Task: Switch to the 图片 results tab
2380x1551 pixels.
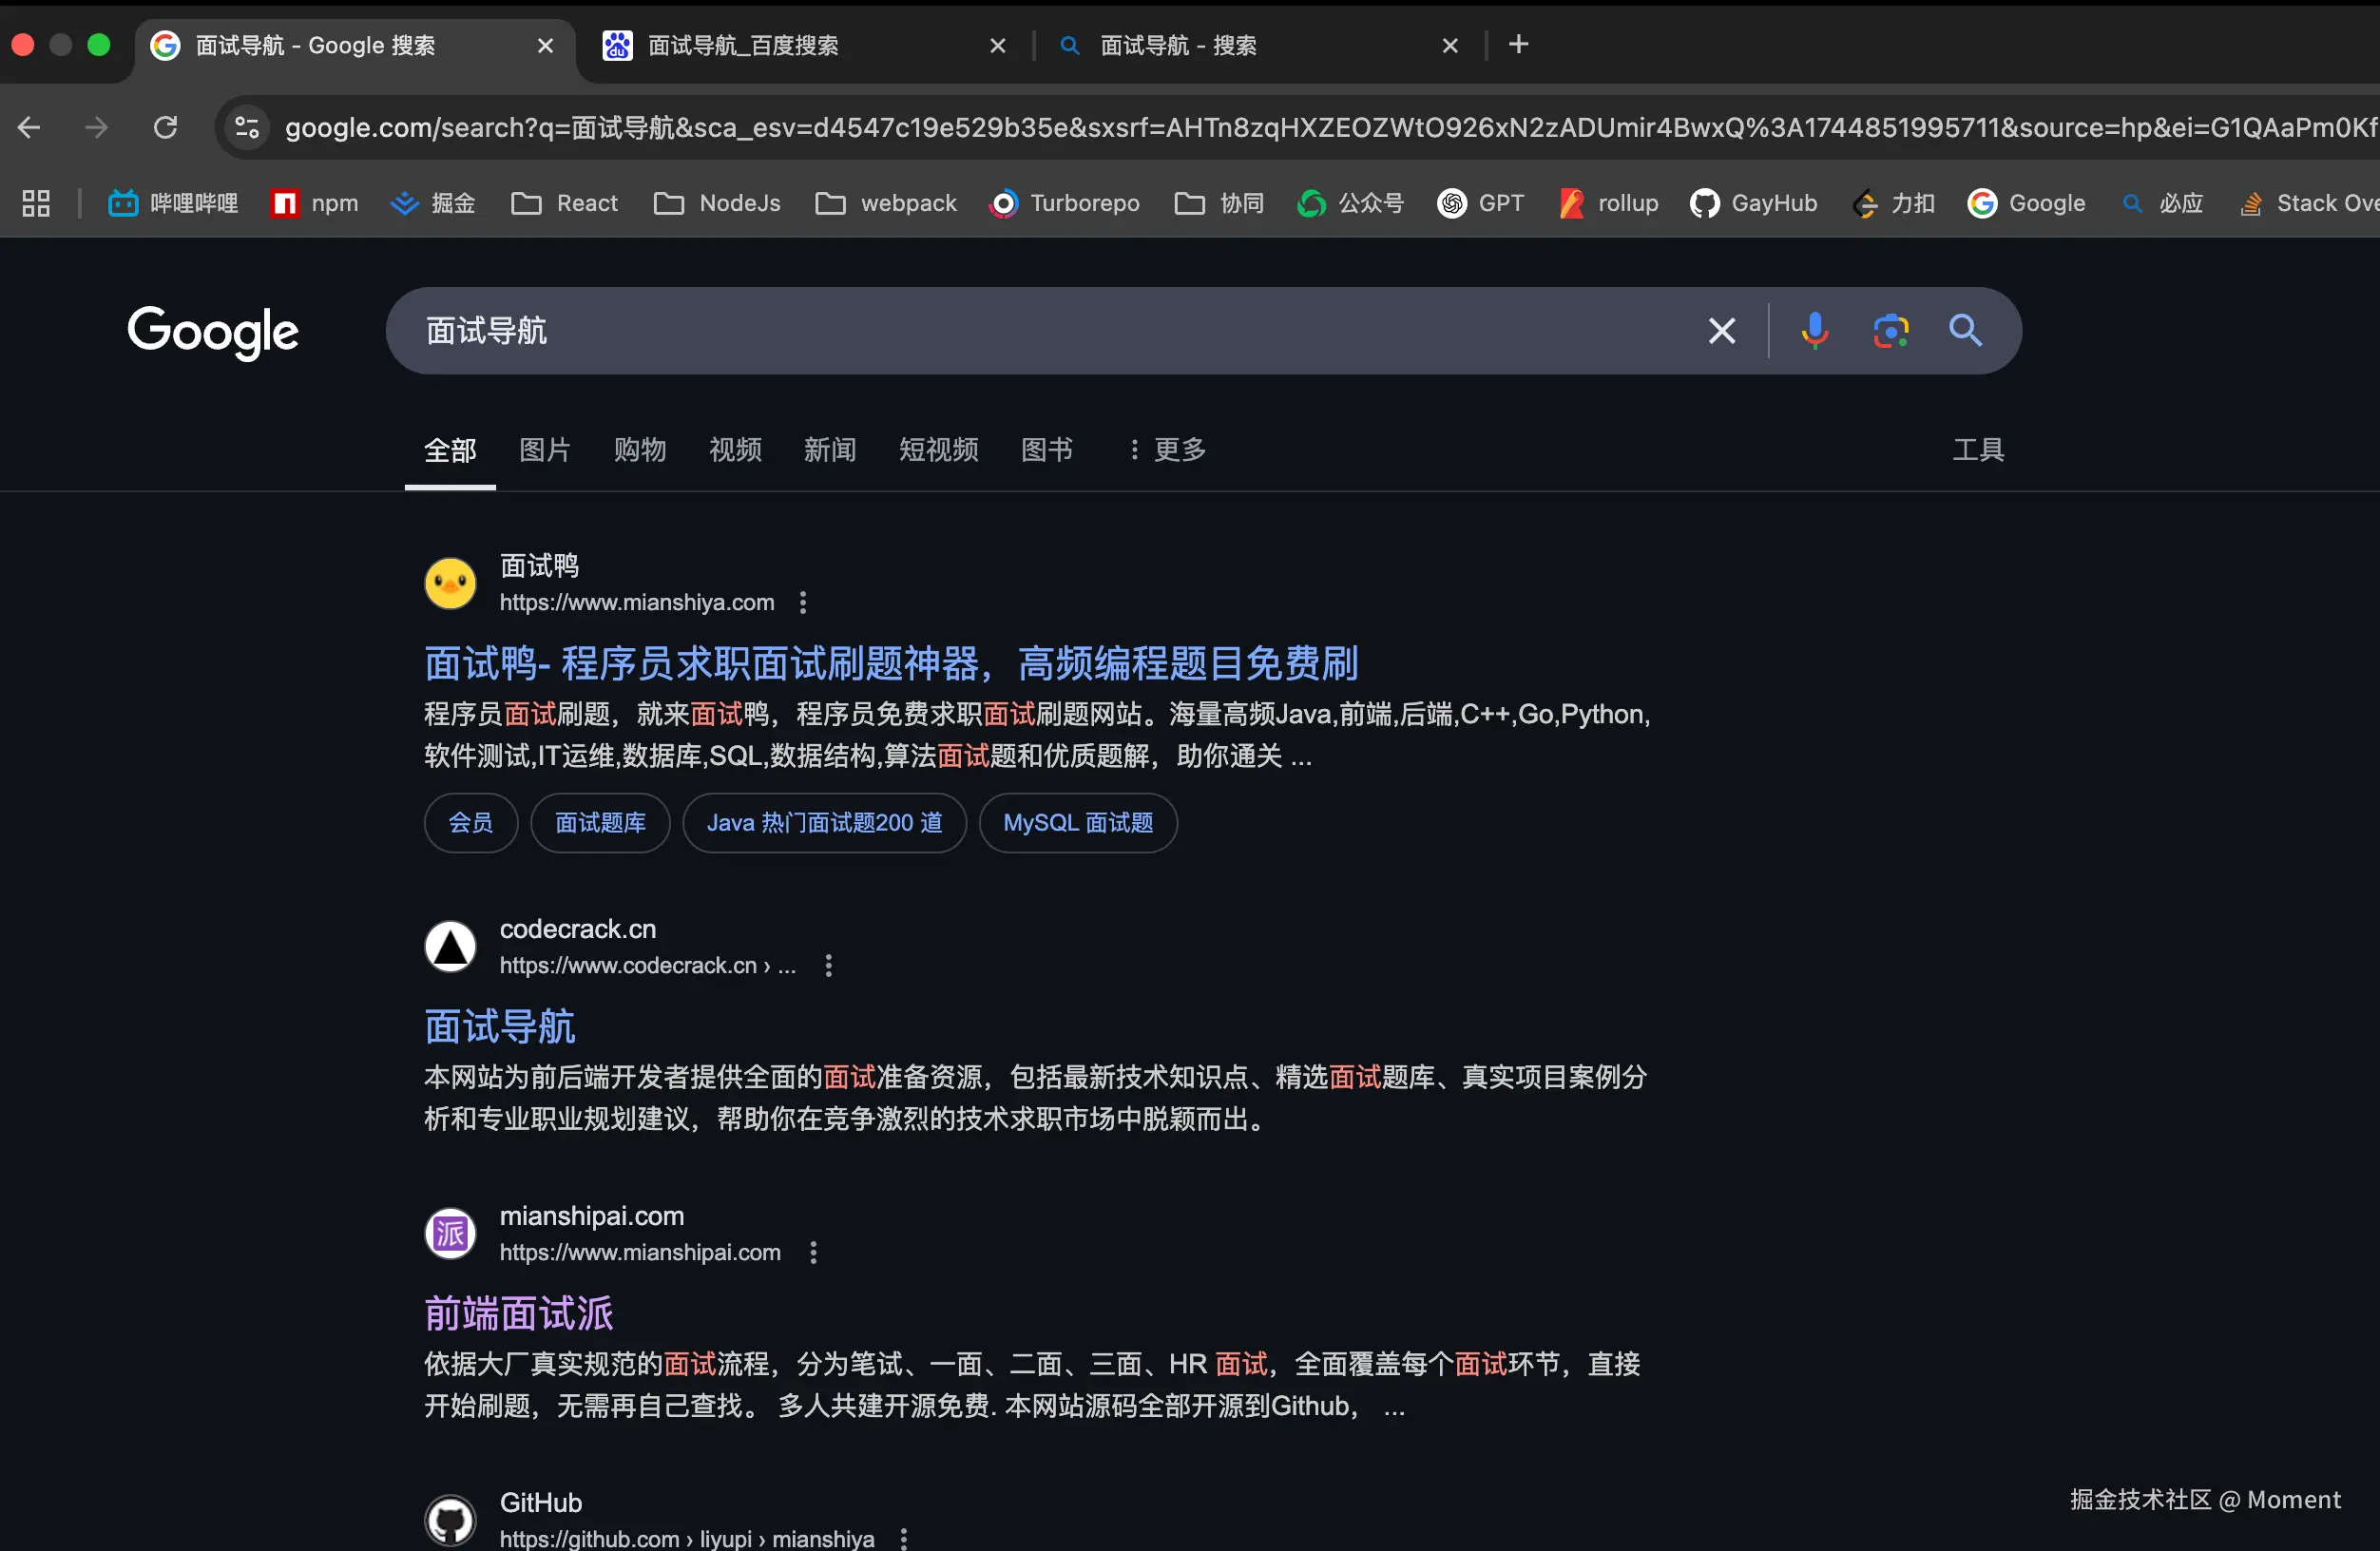Action: click(x=545, y=450)
